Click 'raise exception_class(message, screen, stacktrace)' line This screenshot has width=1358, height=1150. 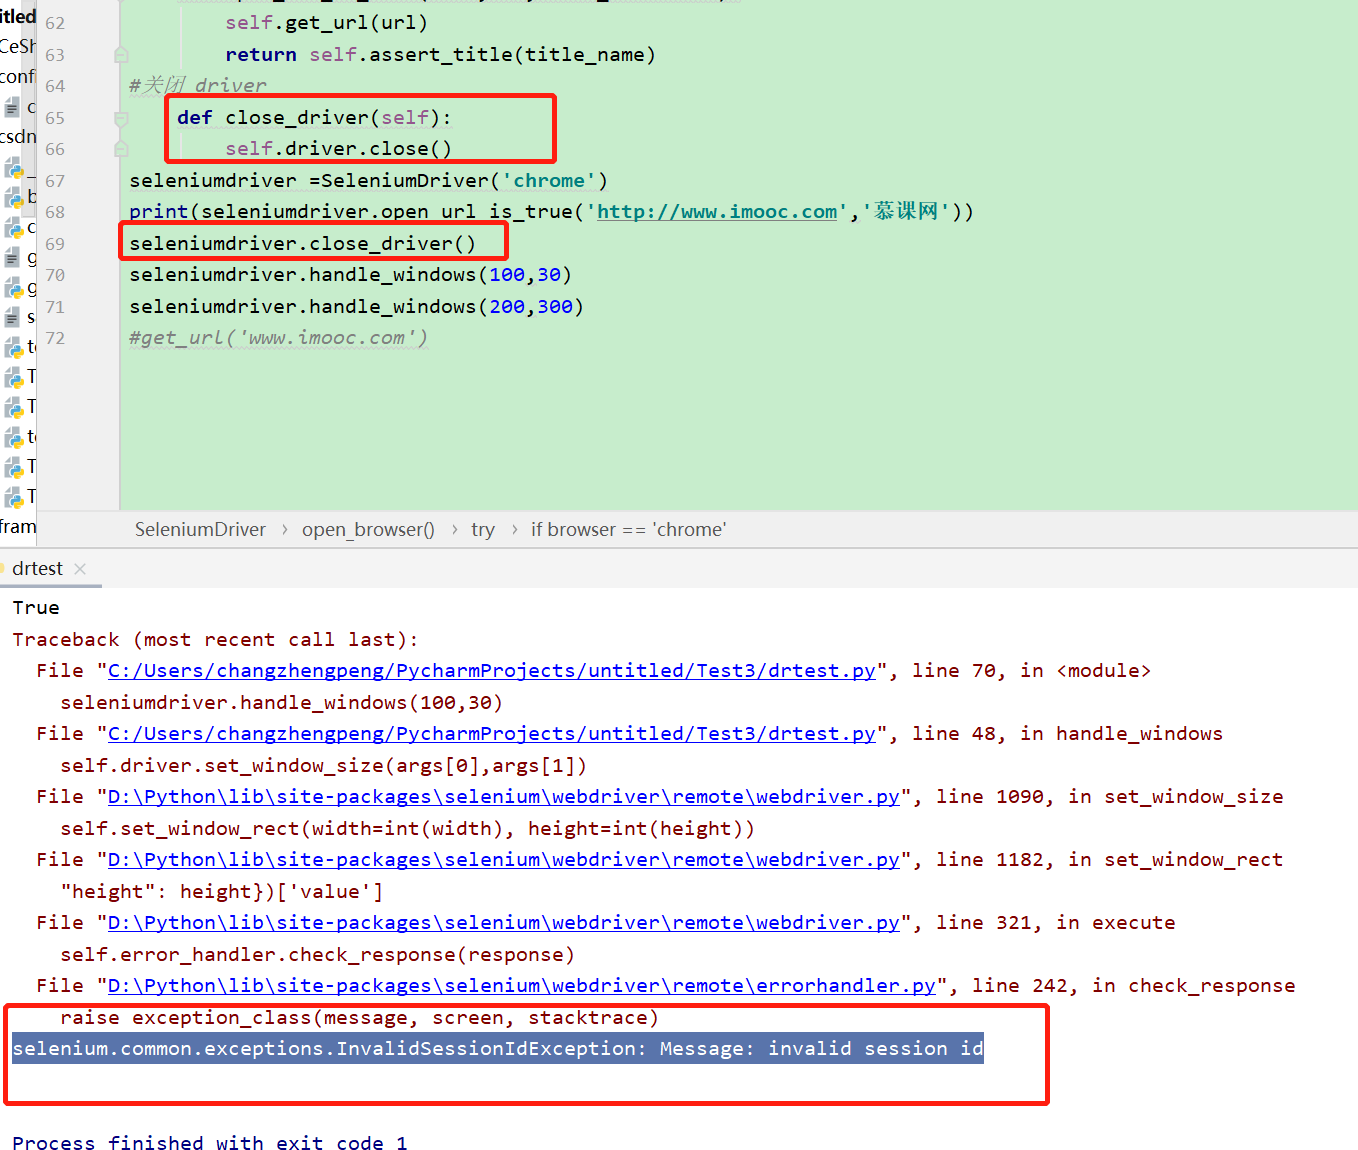pos(359,1018)
